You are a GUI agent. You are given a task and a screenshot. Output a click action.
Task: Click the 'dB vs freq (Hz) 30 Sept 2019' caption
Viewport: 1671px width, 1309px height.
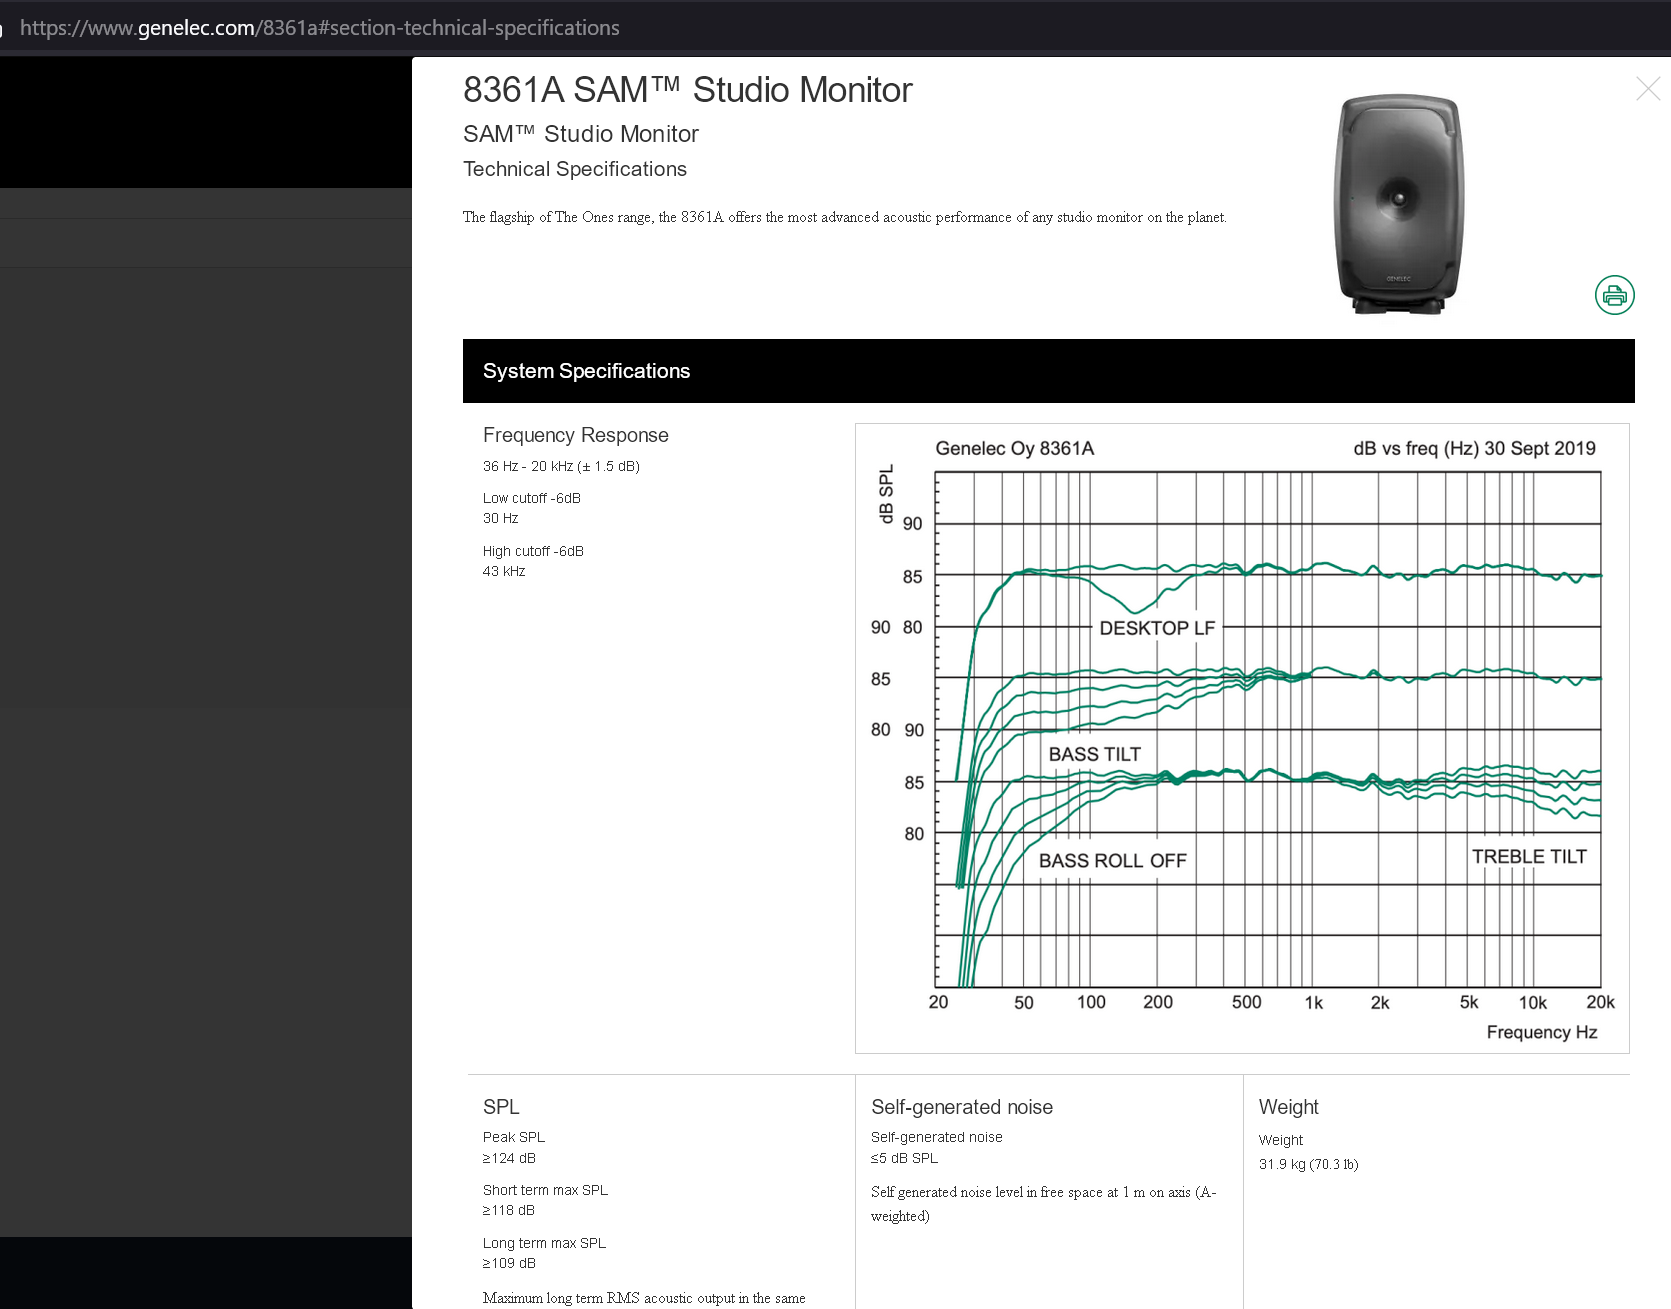1474,448
